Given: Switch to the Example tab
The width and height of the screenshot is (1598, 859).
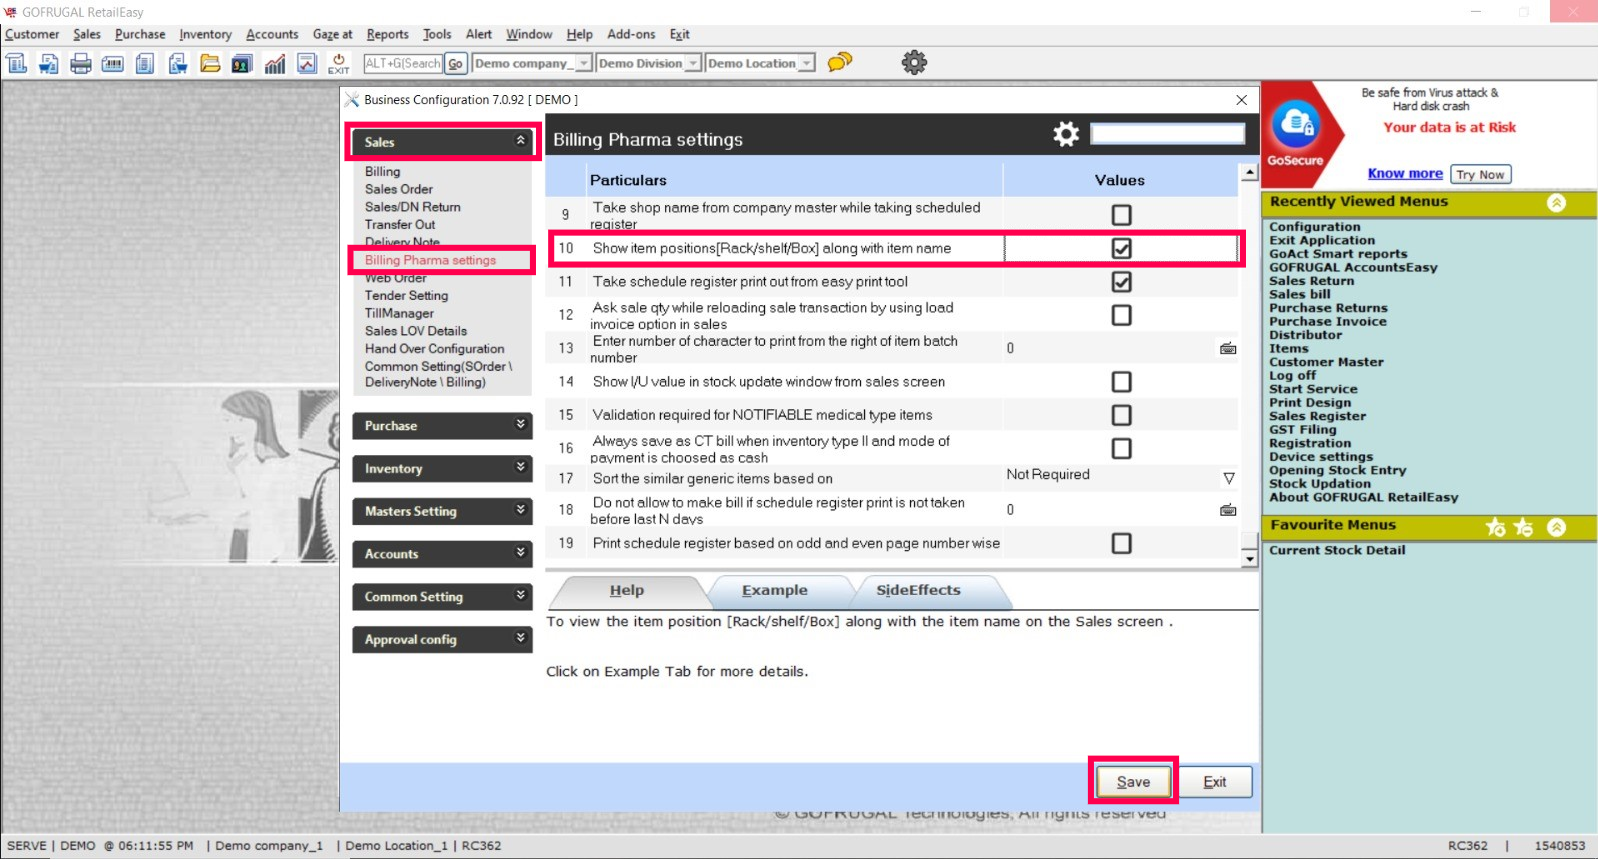Looking at the screenshot, I should 774,590.
